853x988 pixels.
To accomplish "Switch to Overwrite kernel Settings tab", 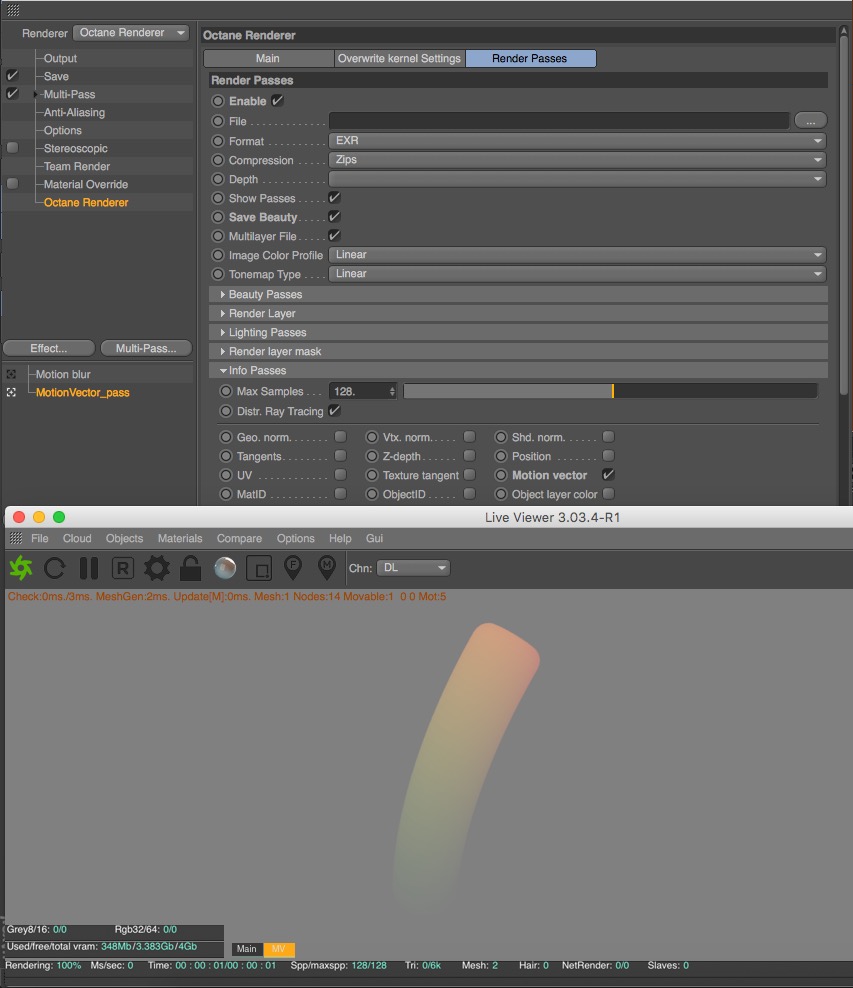I will coord(399,58).
